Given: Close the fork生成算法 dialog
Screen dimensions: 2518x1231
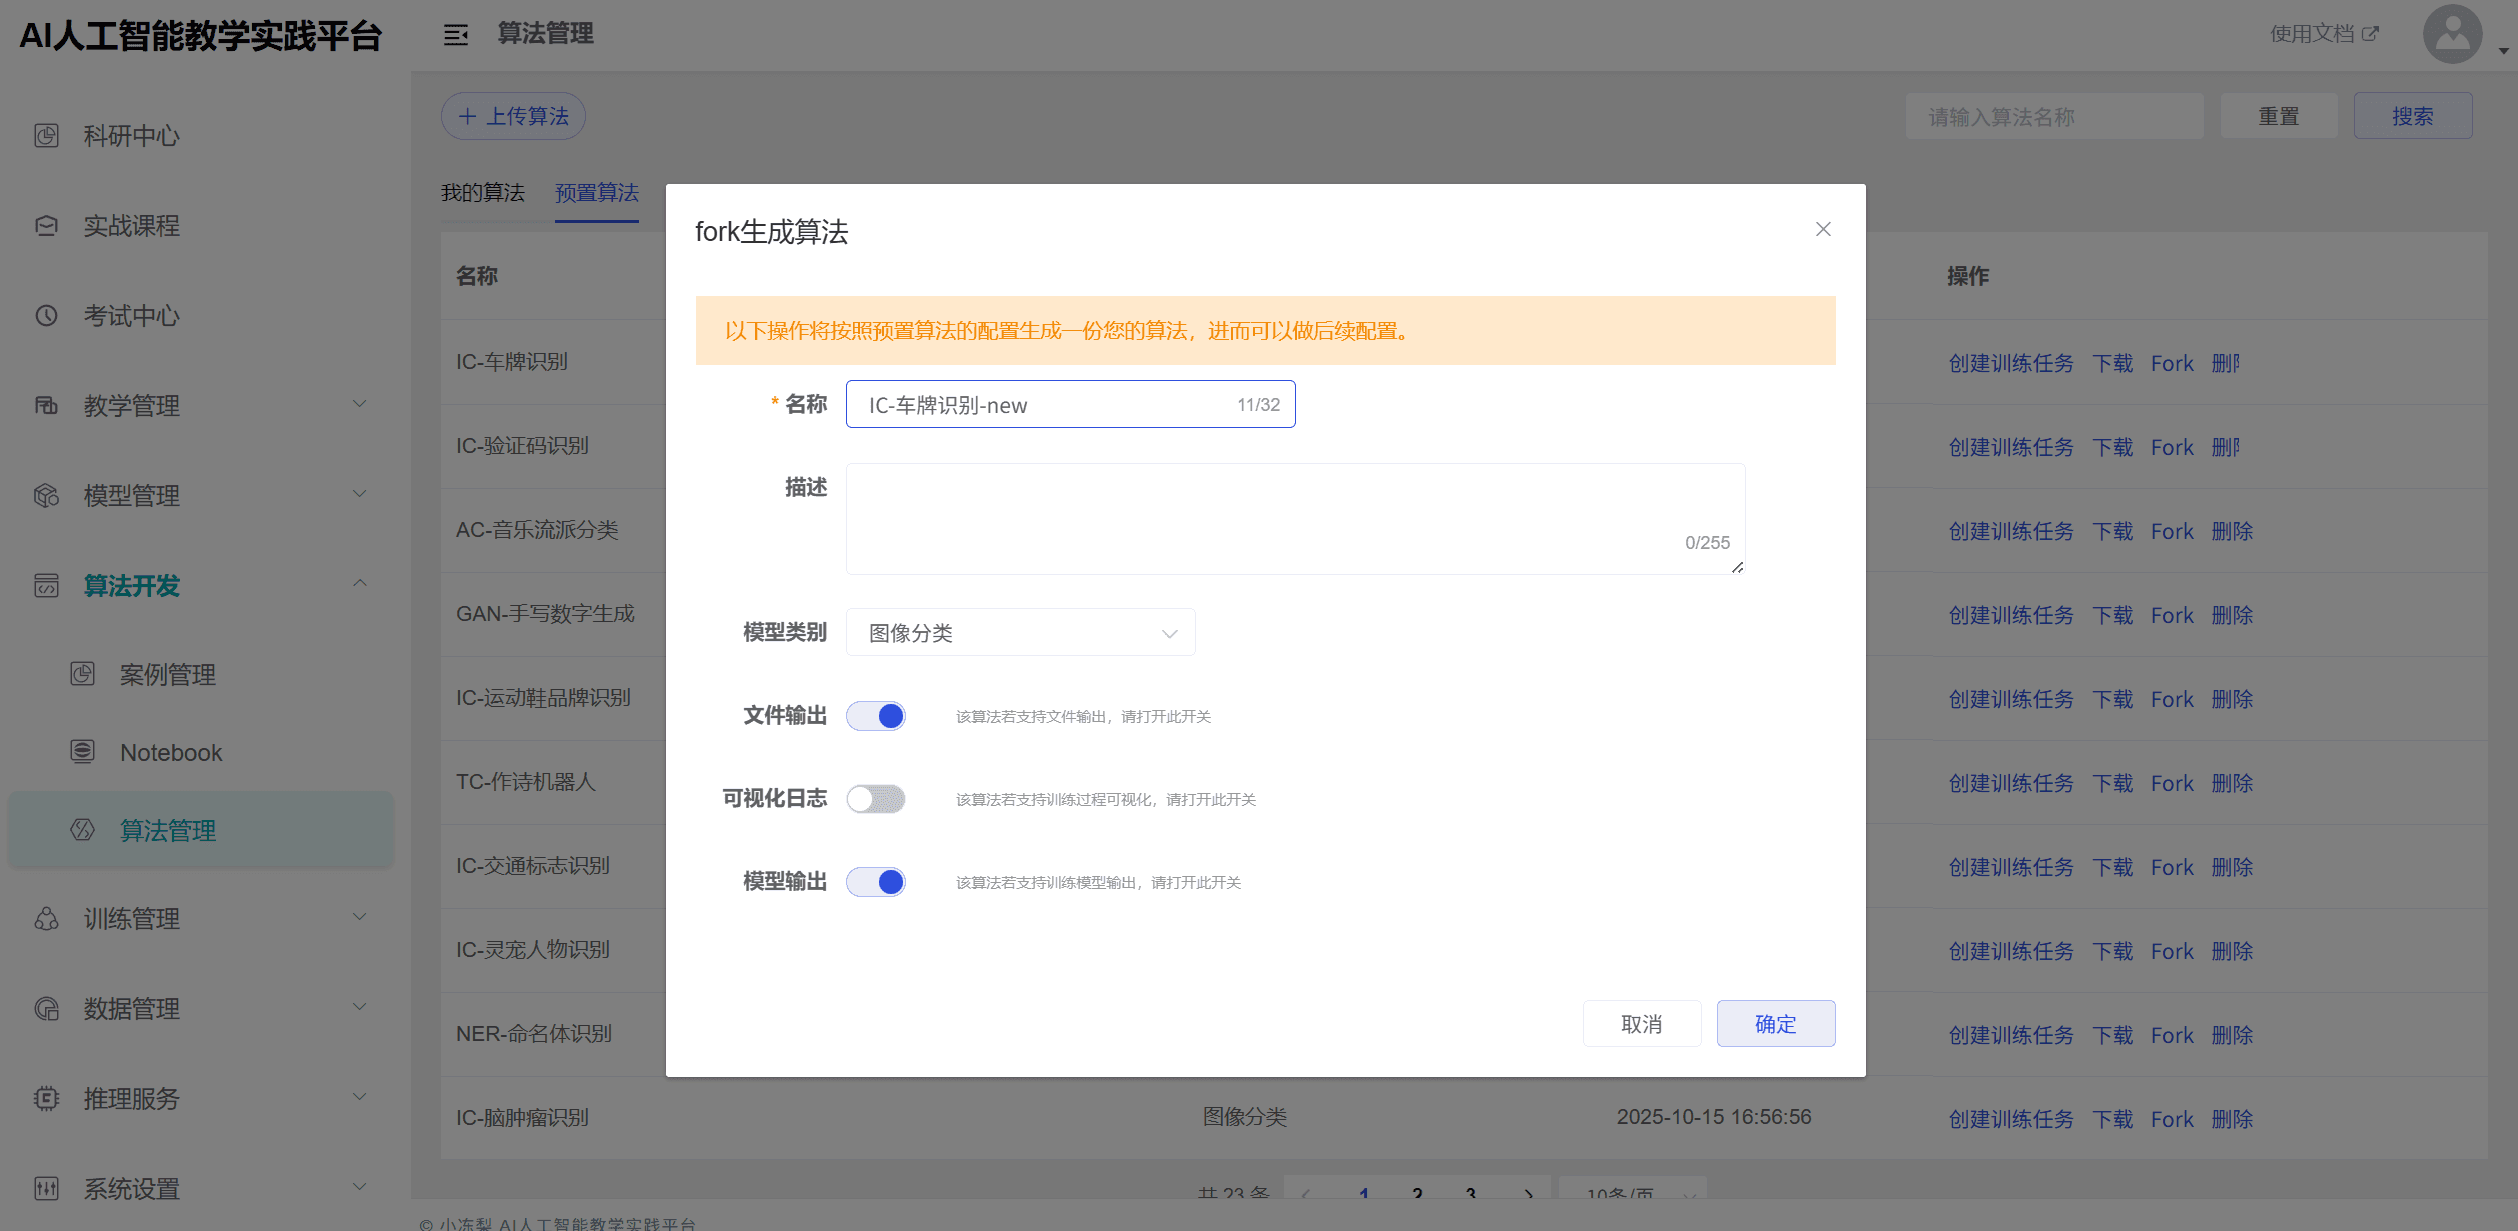Looking at the screenshot, I should pyautogui.click(x=1823, y=230).
